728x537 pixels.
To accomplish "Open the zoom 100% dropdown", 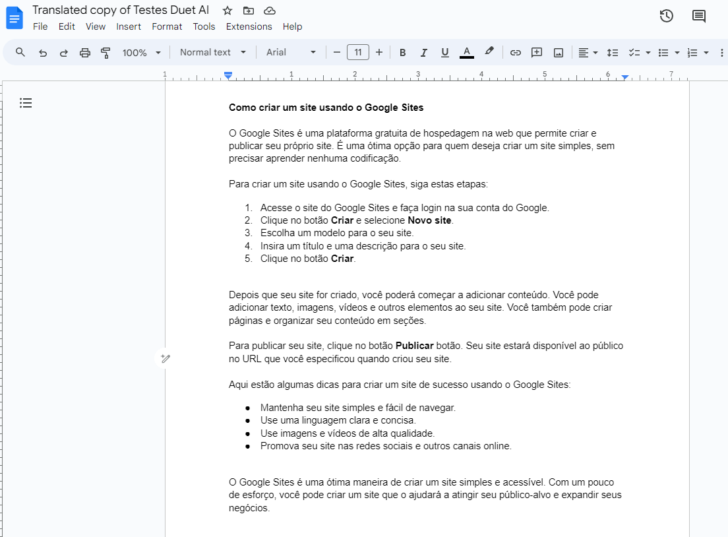I will click(x=141, y=52).
